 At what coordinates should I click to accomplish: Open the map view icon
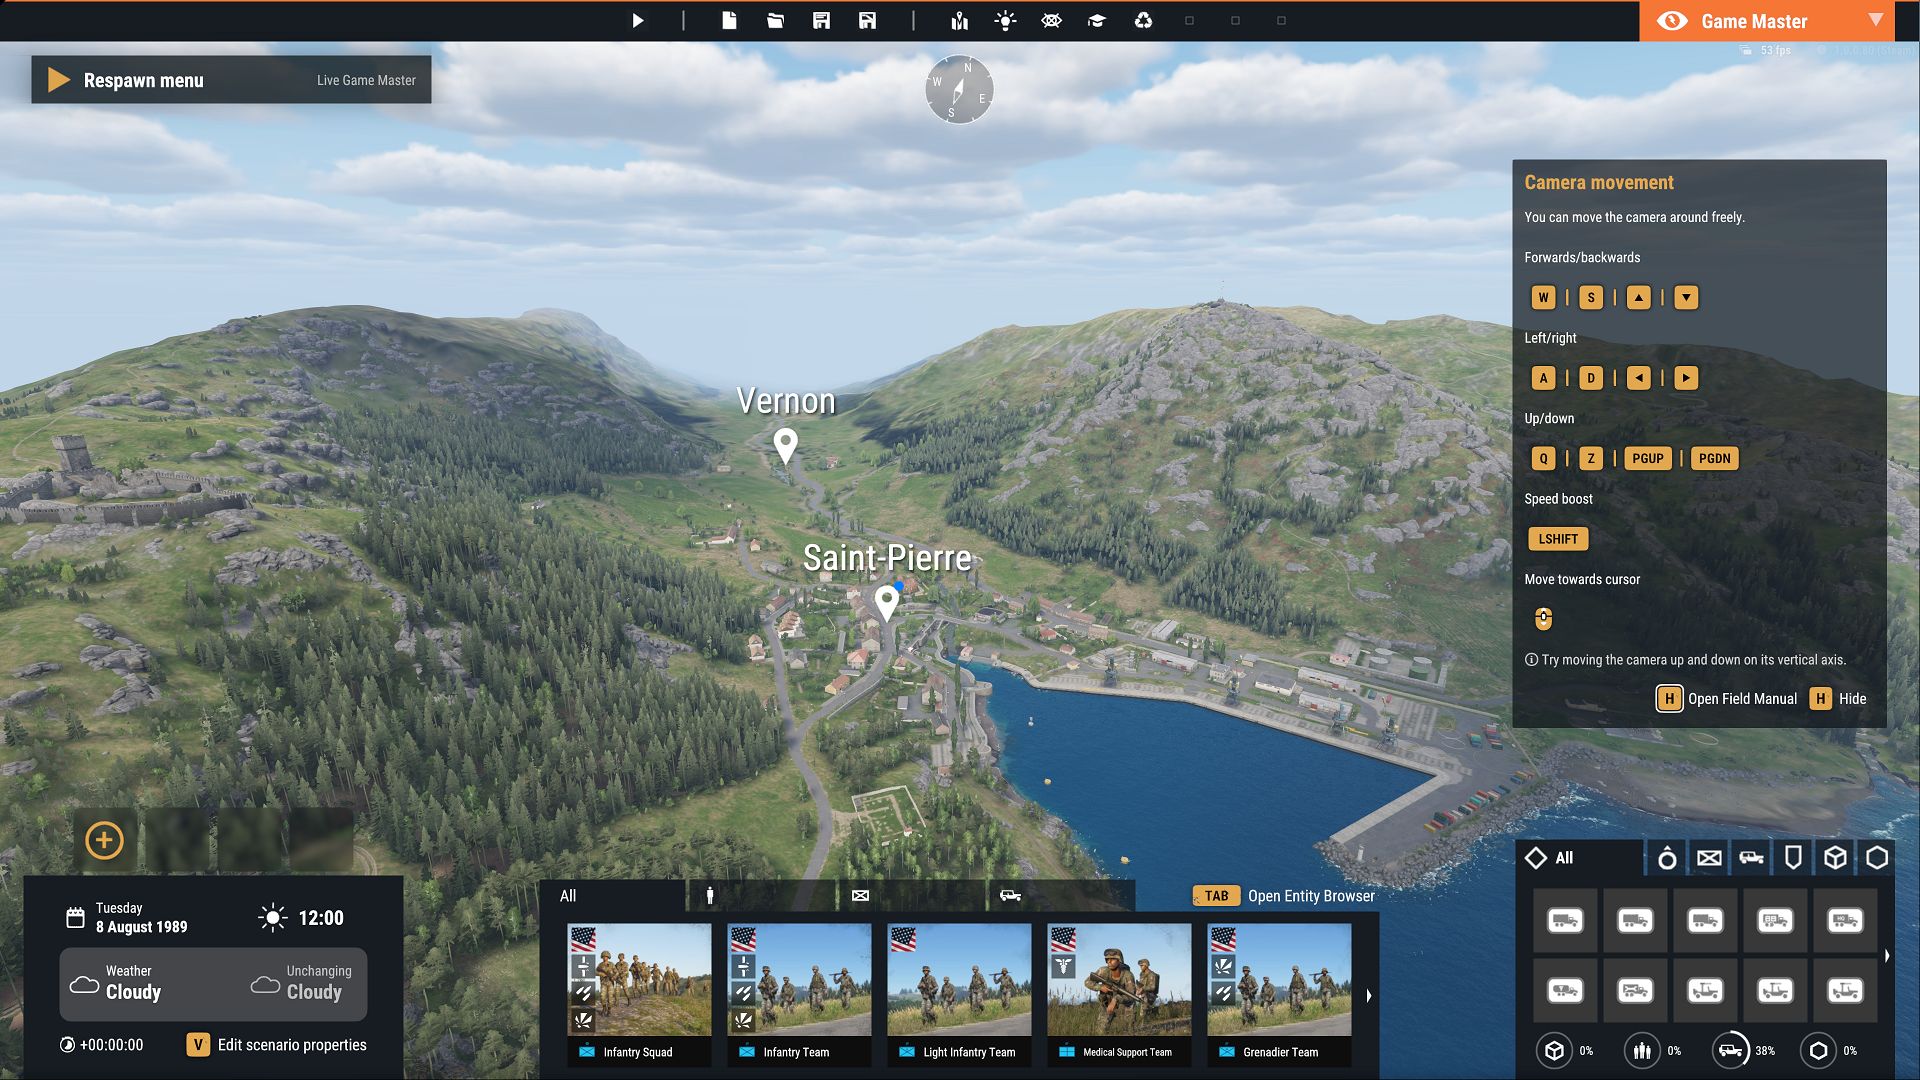(958, 19)
